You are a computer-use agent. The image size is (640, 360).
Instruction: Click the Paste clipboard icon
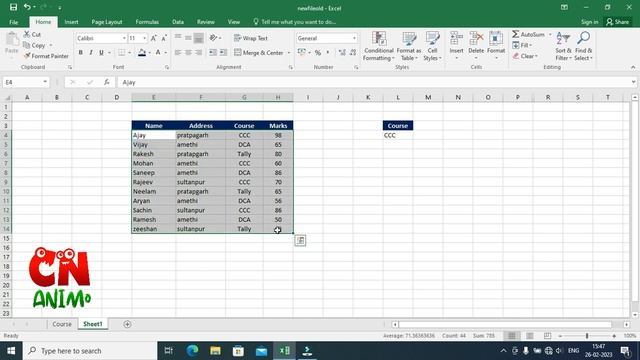[x=12, y=40]
